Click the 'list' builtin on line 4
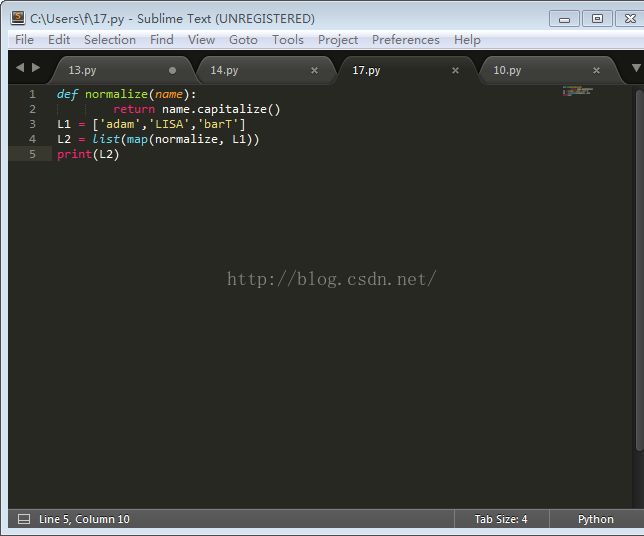Screen dimensions: 644x536 (x=106, y=139)
